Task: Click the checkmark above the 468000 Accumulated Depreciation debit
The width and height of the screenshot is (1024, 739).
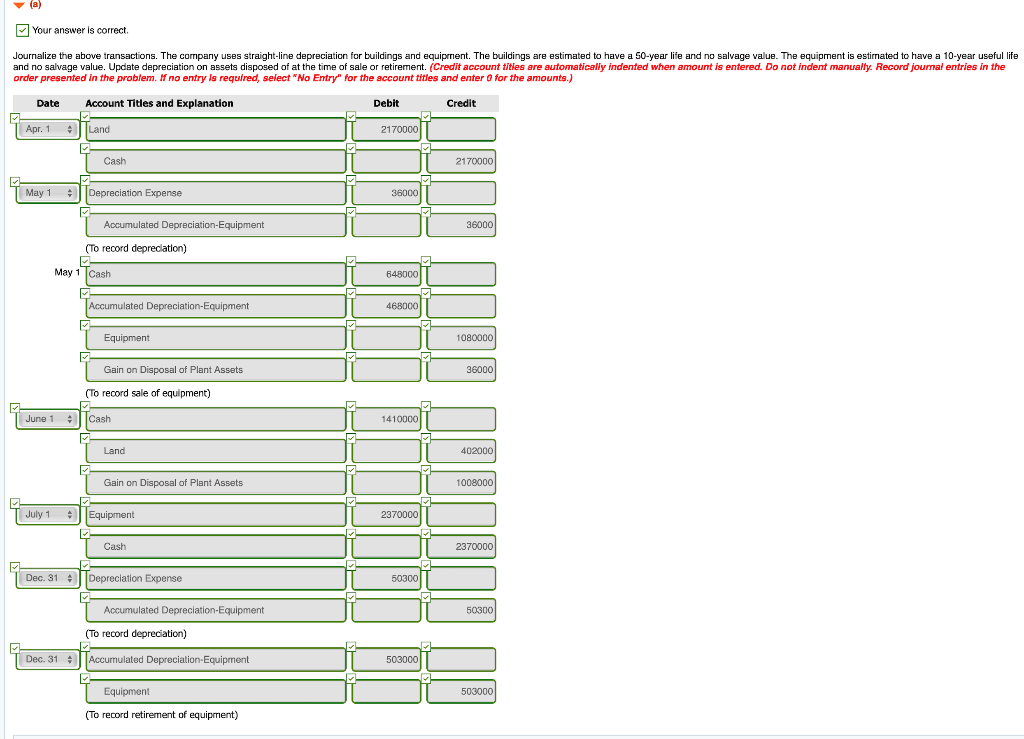Action: [x=352, y=294]
